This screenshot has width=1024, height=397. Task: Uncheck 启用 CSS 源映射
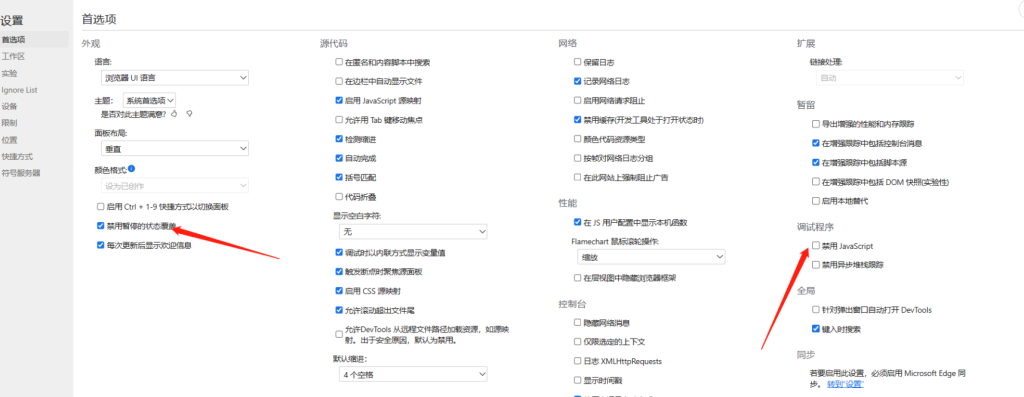coord(339,291)
